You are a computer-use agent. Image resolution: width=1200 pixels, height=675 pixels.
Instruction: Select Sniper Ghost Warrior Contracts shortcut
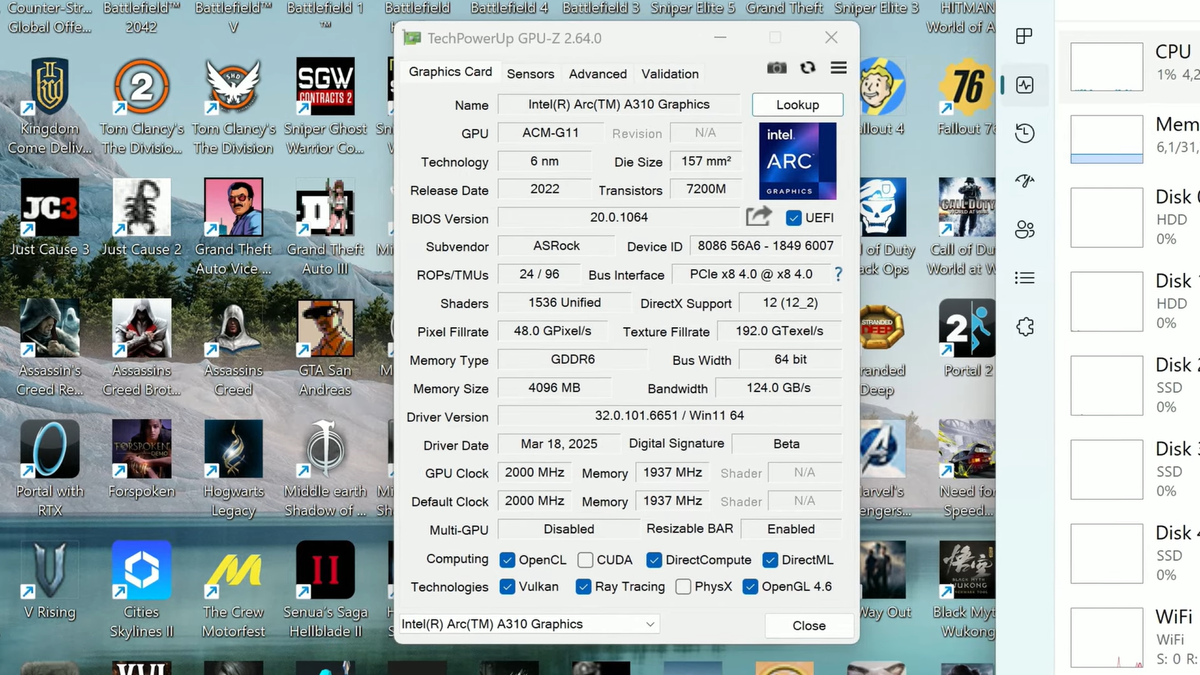[x=325, y=106]
